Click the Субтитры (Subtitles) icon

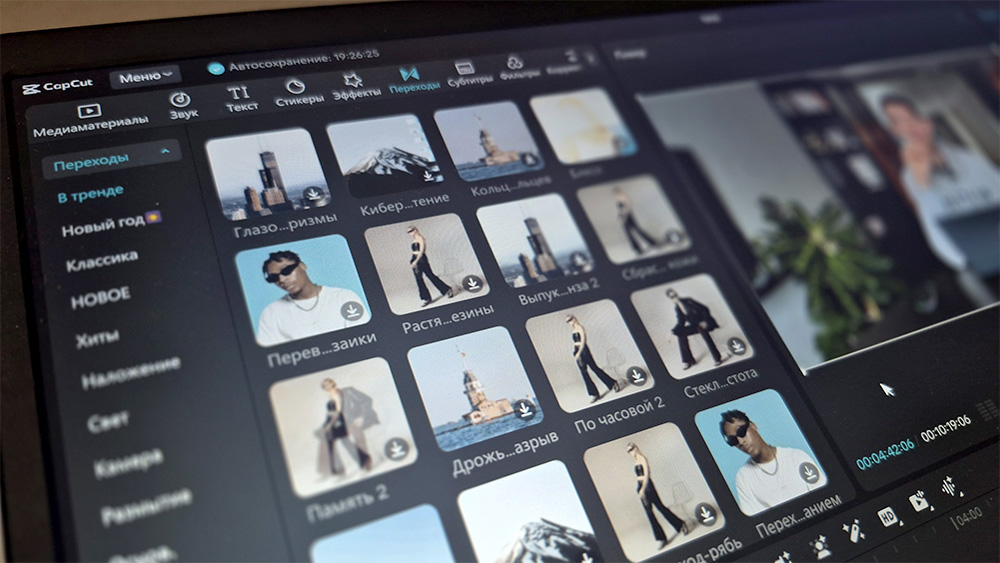464,68
